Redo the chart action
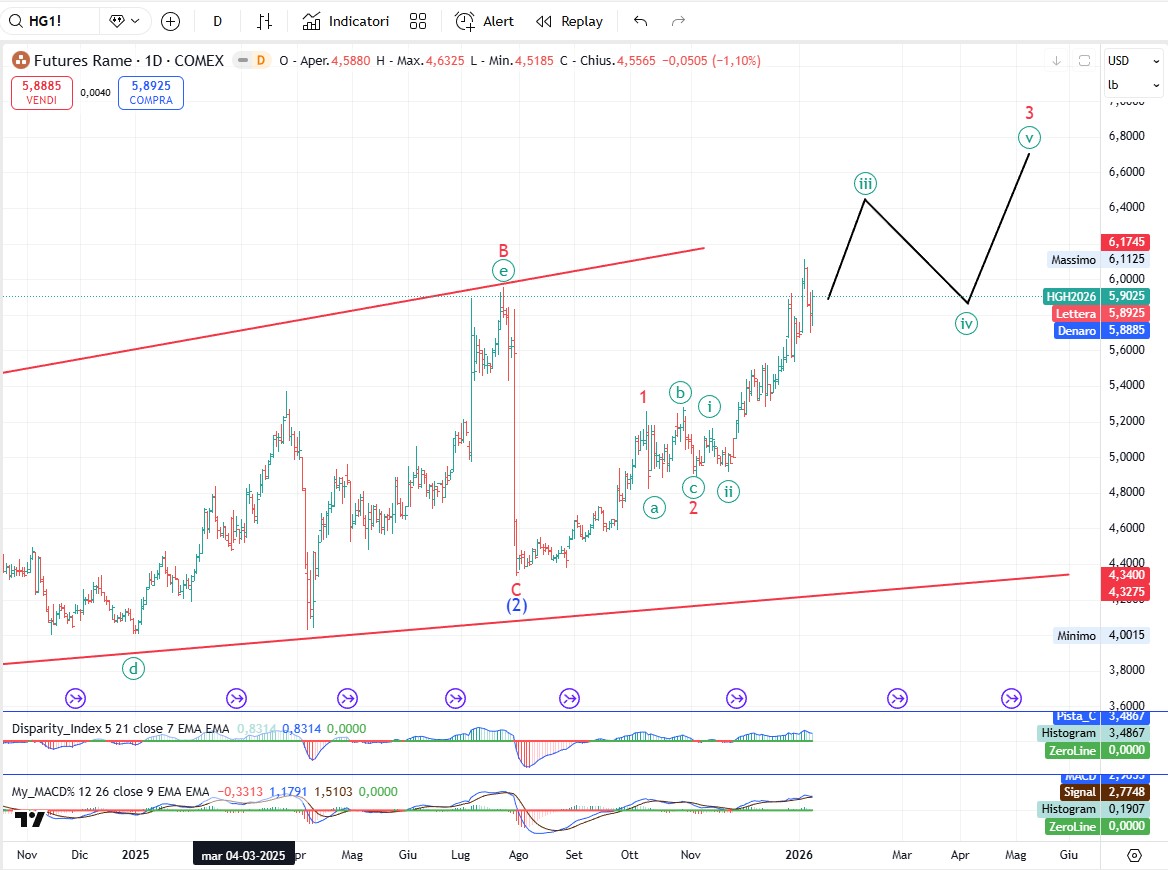This screenshot has height=870, width=1168. point(678,21)
